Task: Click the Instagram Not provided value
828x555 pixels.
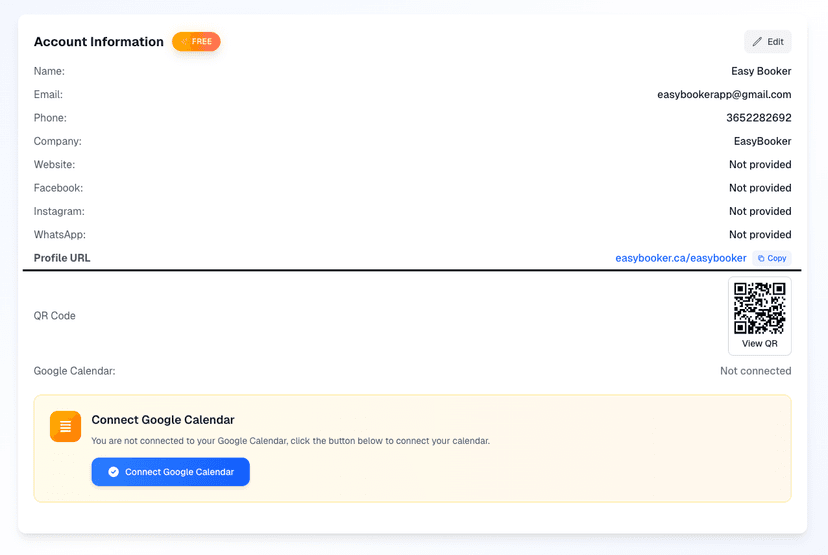Action: click(760, 211)
